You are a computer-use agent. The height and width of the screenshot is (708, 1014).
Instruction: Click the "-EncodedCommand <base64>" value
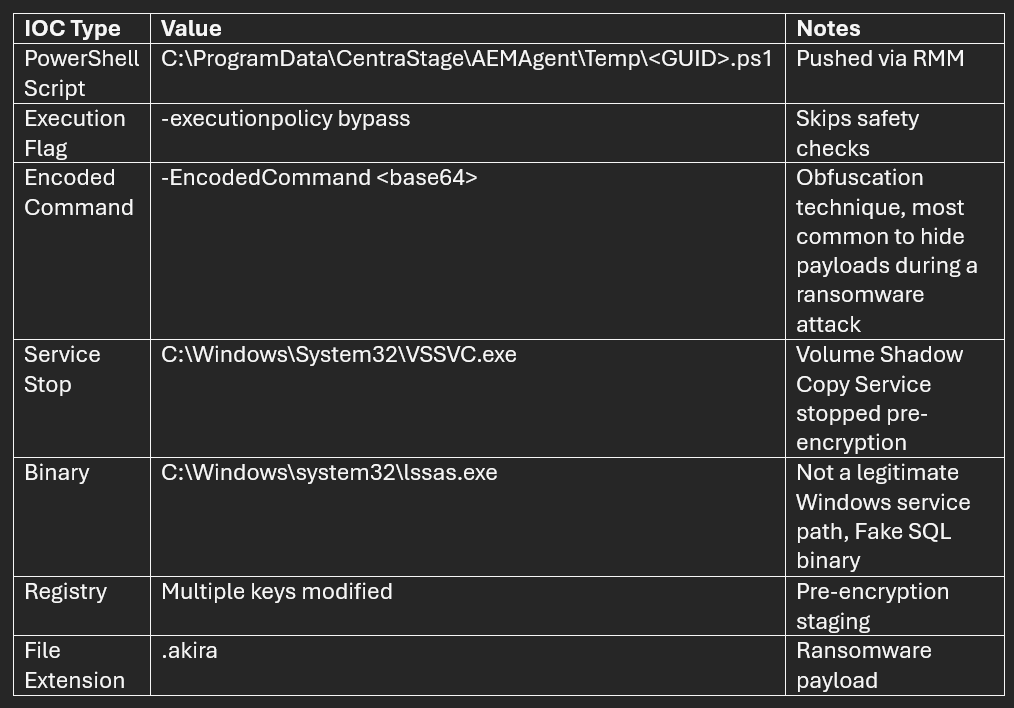[x=319, y=178]
